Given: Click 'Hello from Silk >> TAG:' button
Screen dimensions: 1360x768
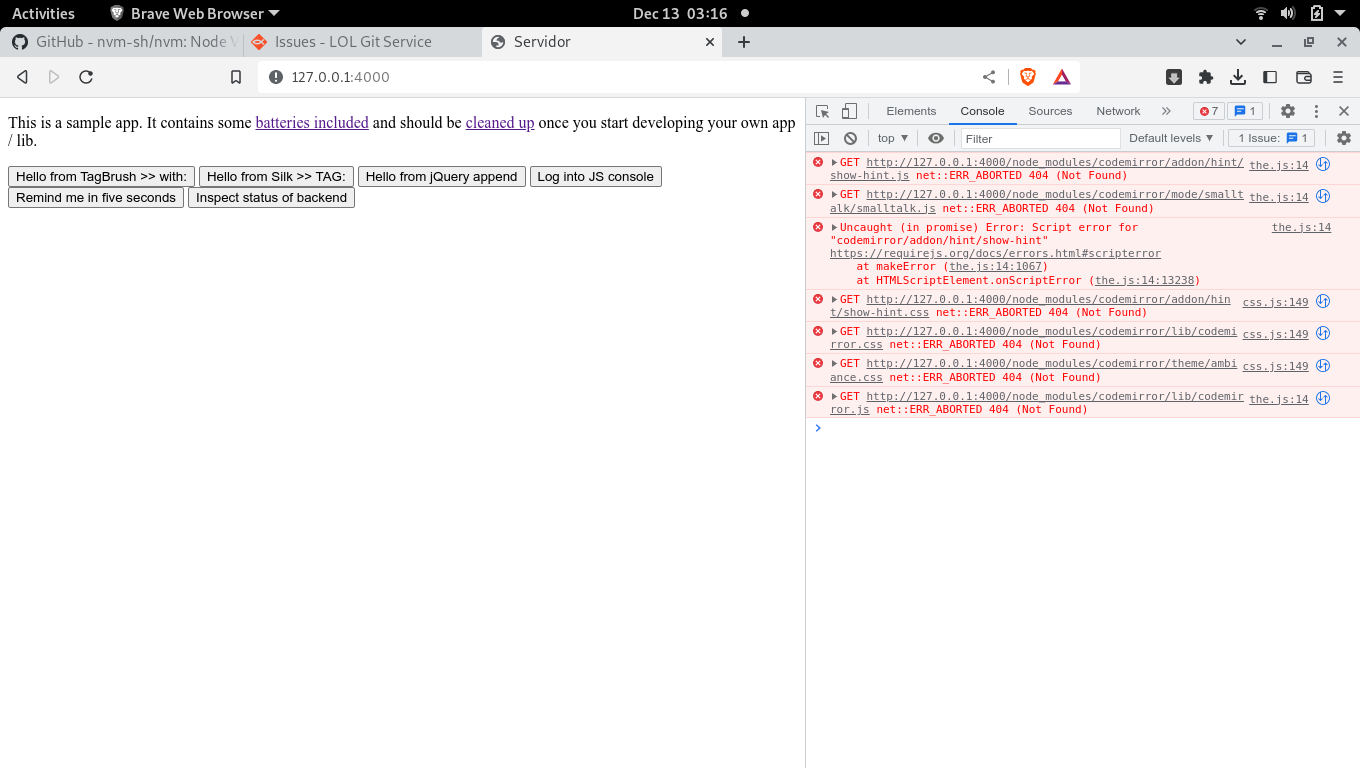Looking at the screenshot, I should click(x=276, y=176).
